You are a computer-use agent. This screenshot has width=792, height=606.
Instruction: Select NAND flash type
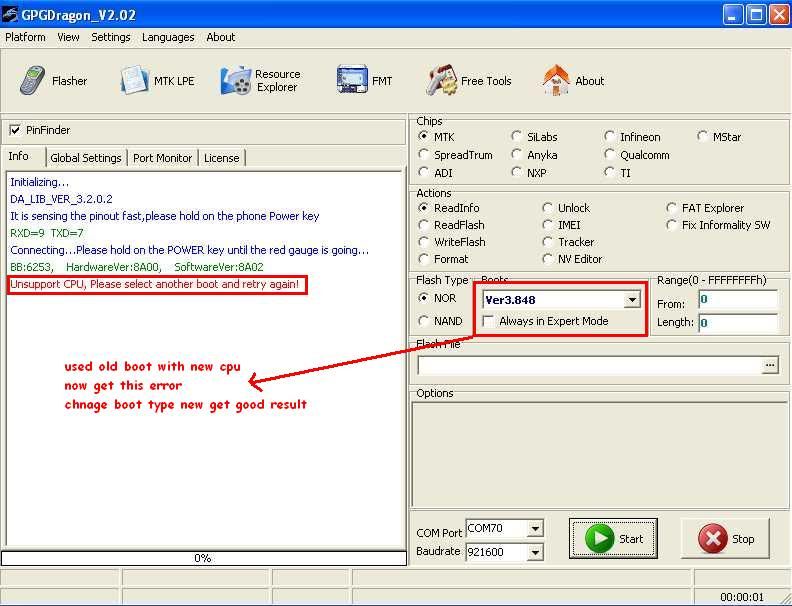point(423,321)
